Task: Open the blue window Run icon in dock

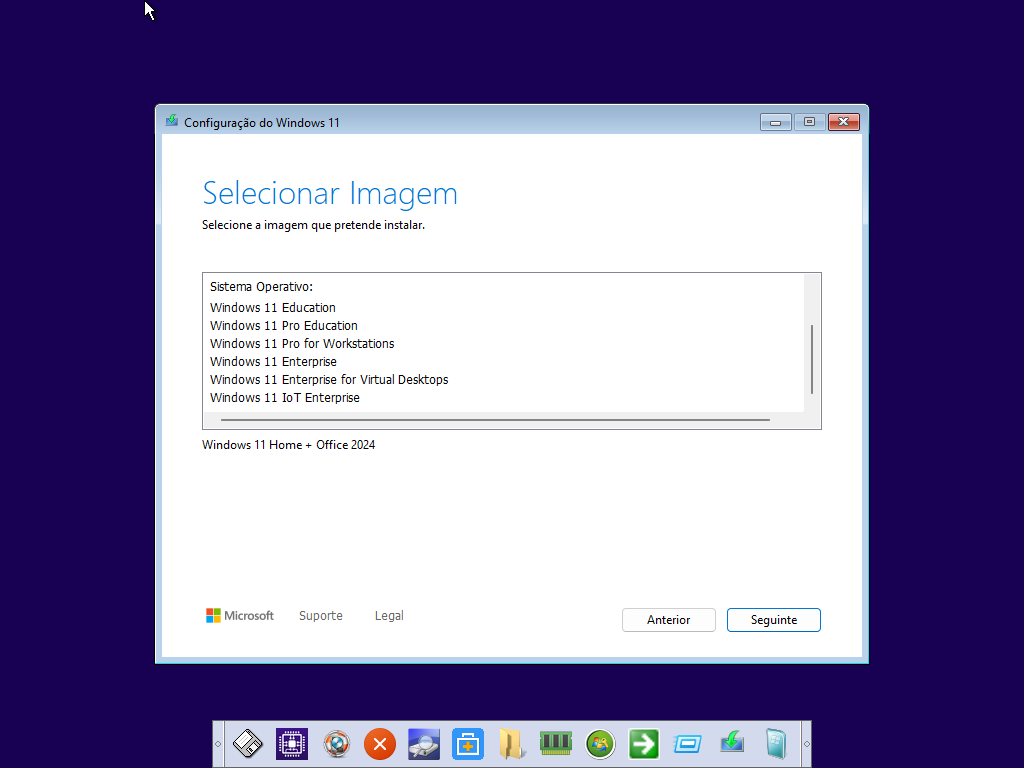Action: [687, 744]
